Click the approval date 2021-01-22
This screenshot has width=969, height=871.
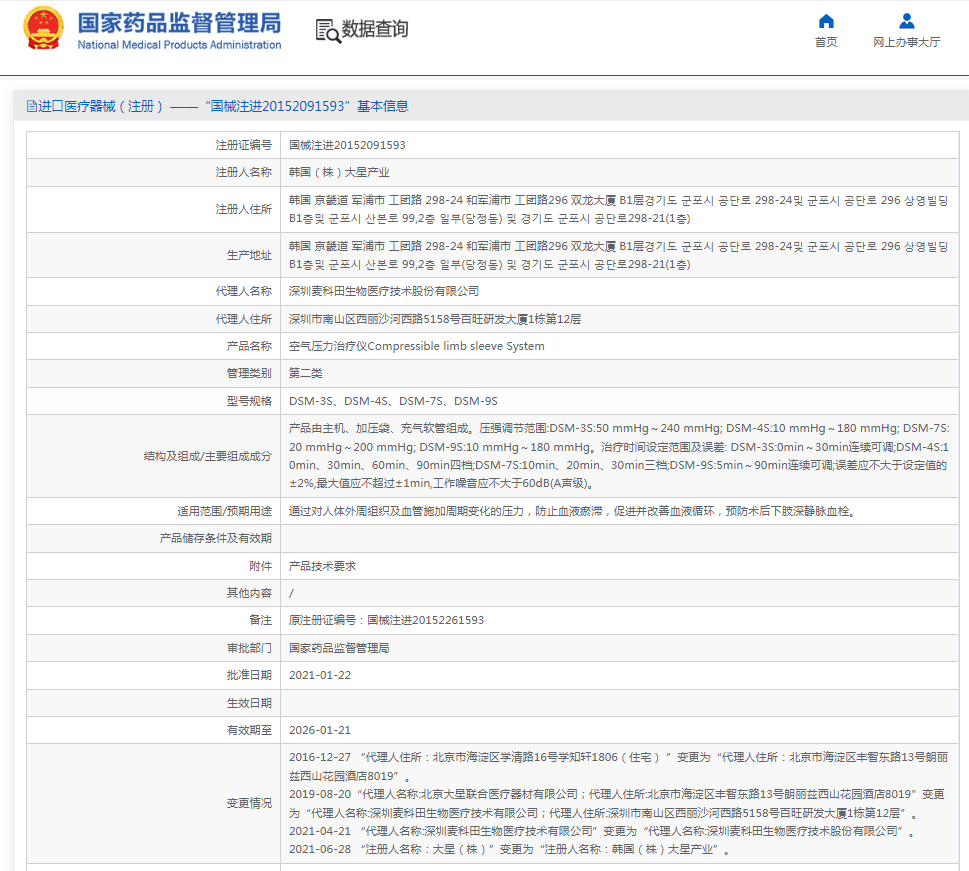click(x=320, y=675)
